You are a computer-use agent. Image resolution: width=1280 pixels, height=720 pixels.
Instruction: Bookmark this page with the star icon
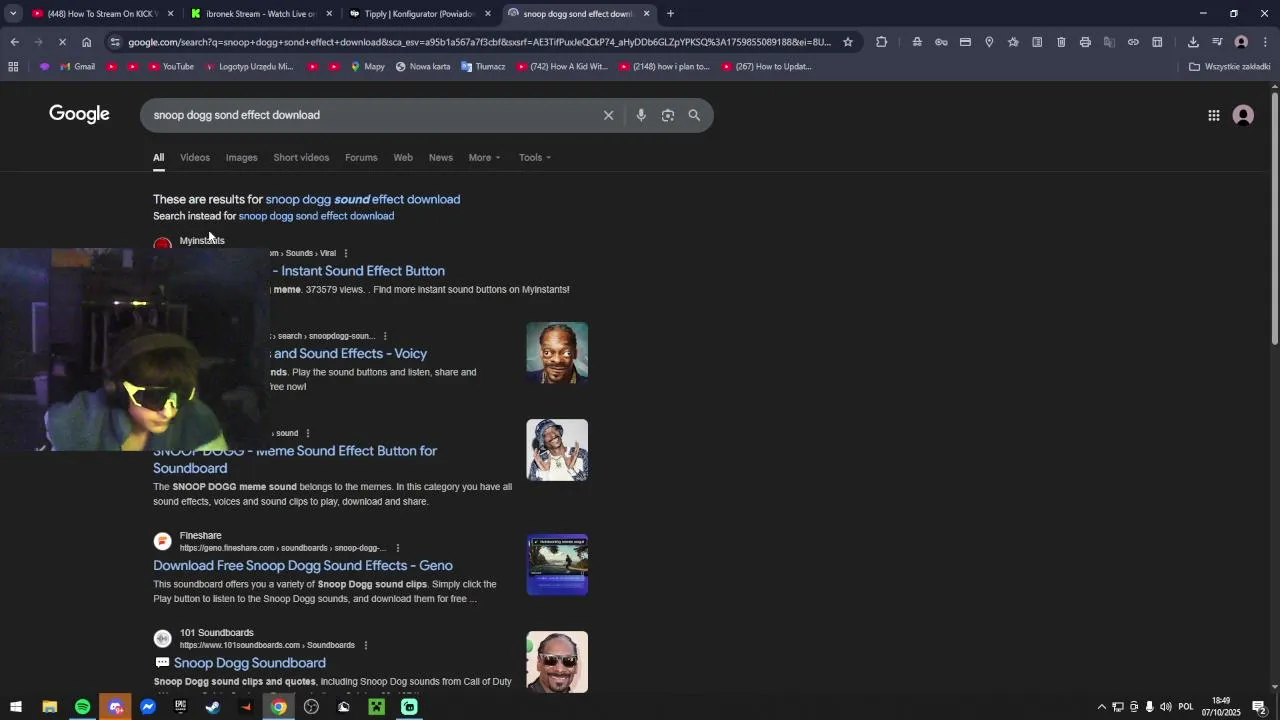pos(848,42)
